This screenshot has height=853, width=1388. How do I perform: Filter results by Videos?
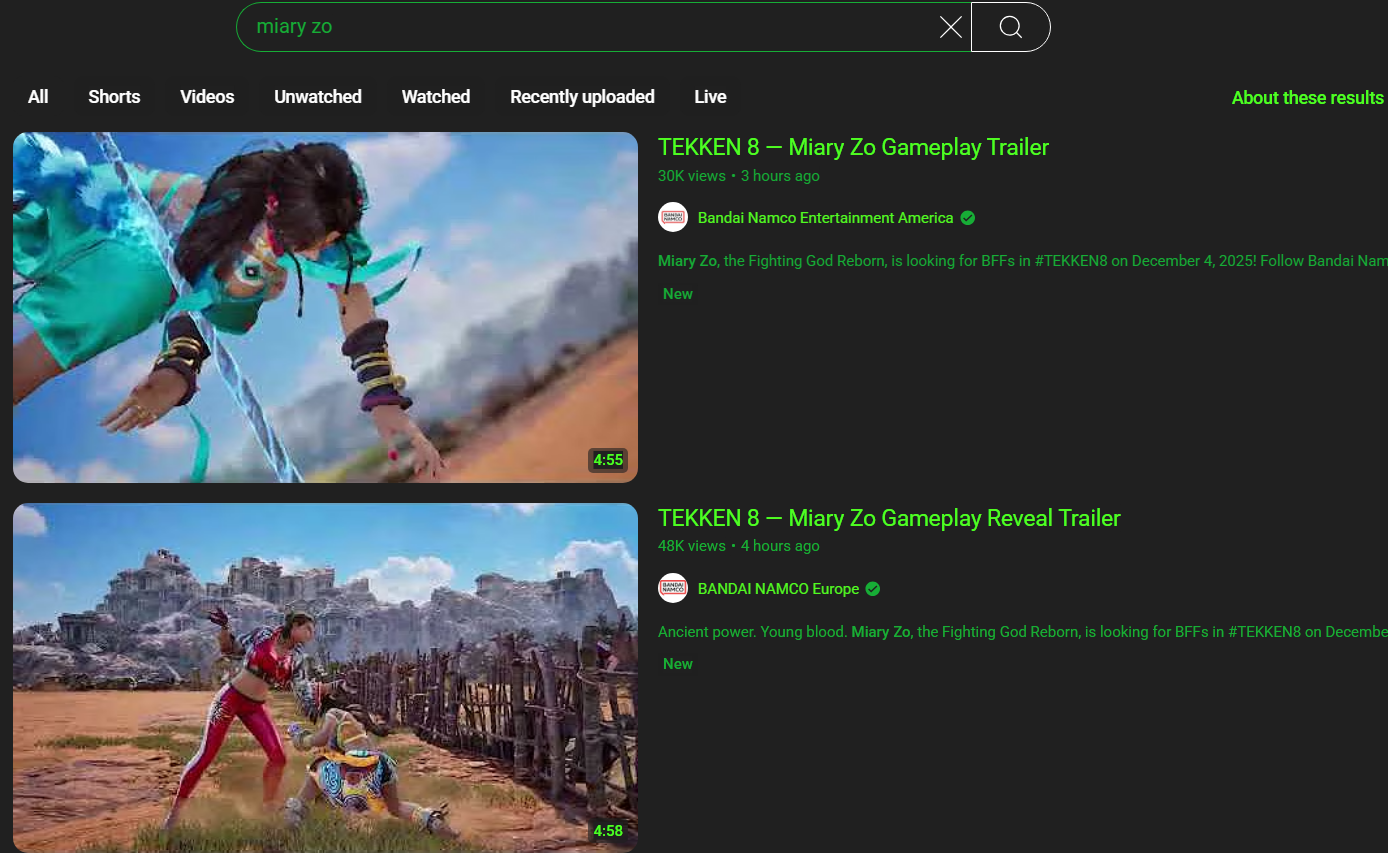point(207,97)
